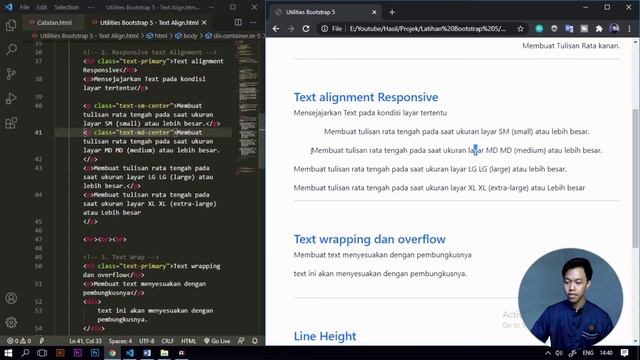Select the Utilities Bootstrap 5 browser tab
This screenshot has height=360, width=640.
coord(325,12)
